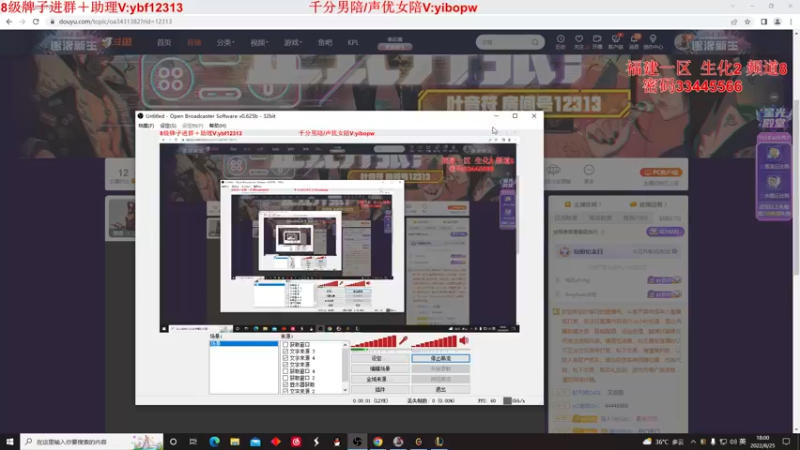
Task: Reload the browser page
Action: 36,21
